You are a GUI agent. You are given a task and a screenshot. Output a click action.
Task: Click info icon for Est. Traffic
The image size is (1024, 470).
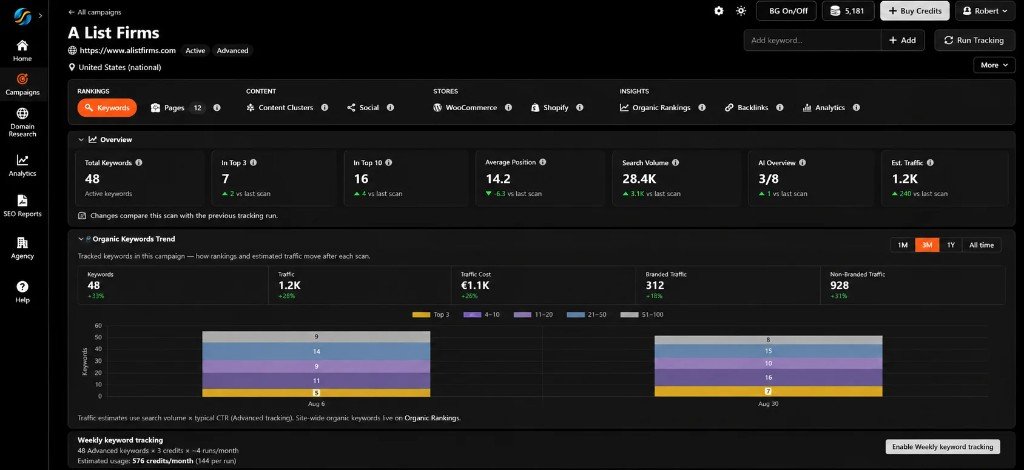[929, 163]
